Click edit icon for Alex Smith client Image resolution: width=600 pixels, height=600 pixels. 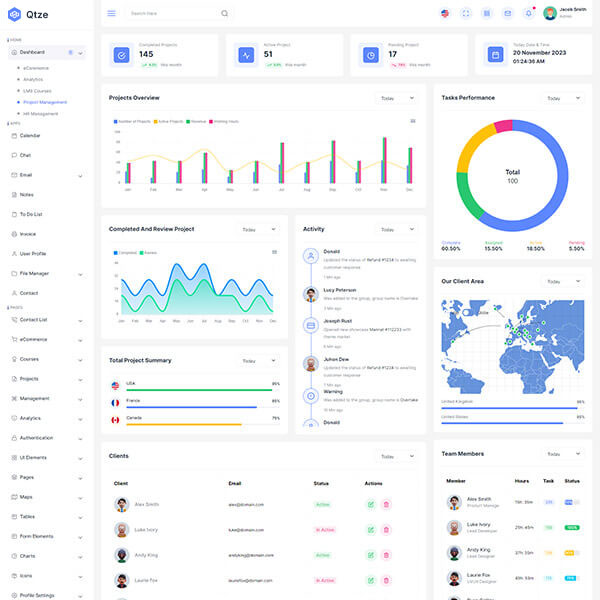tap(370, 504)
